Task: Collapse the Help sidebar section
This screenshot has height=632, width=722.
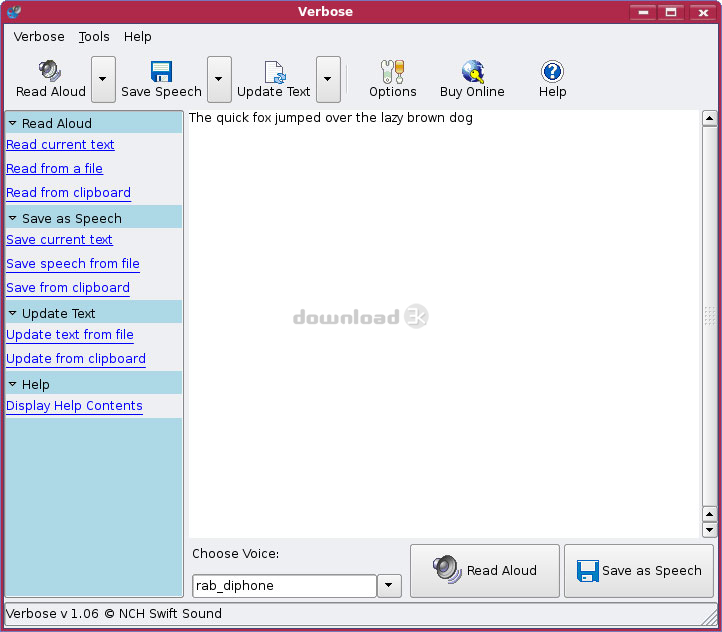Action: [12, 384]
